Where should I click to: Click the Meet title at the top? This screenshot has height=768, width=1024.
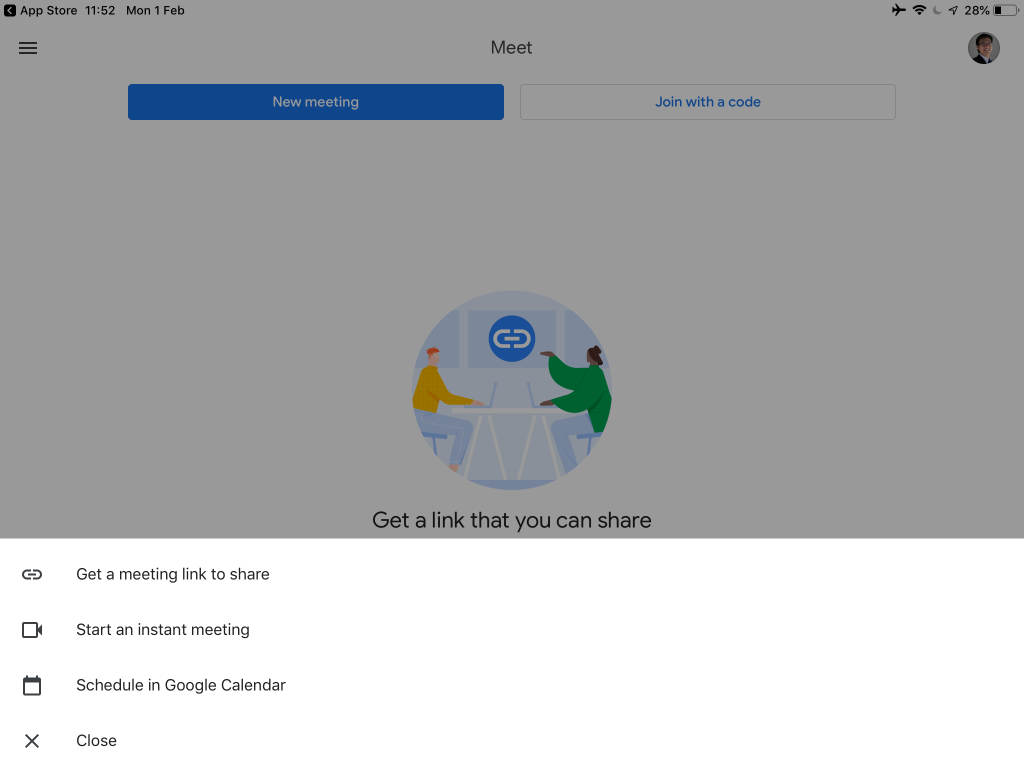click(x=511, y=47)
